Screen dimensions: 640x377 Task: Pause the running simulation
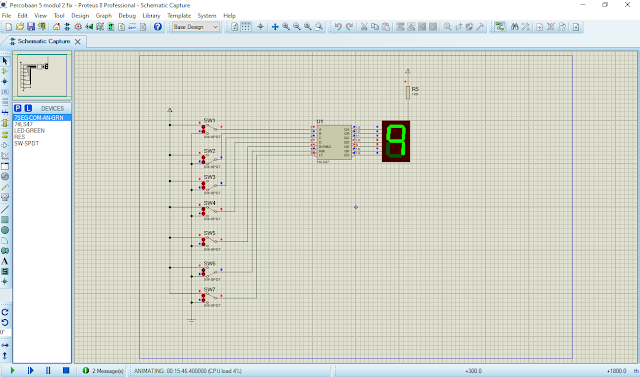[x=48, y=370]
